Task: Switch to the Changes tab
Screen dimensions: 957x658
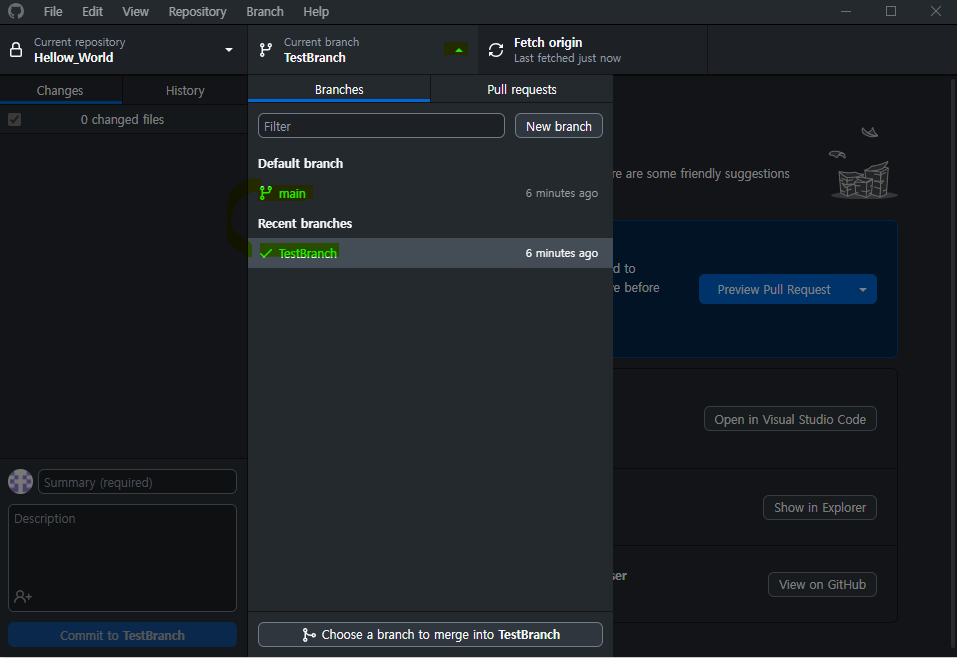Action: pyautogui.click(x=60, y=90)
